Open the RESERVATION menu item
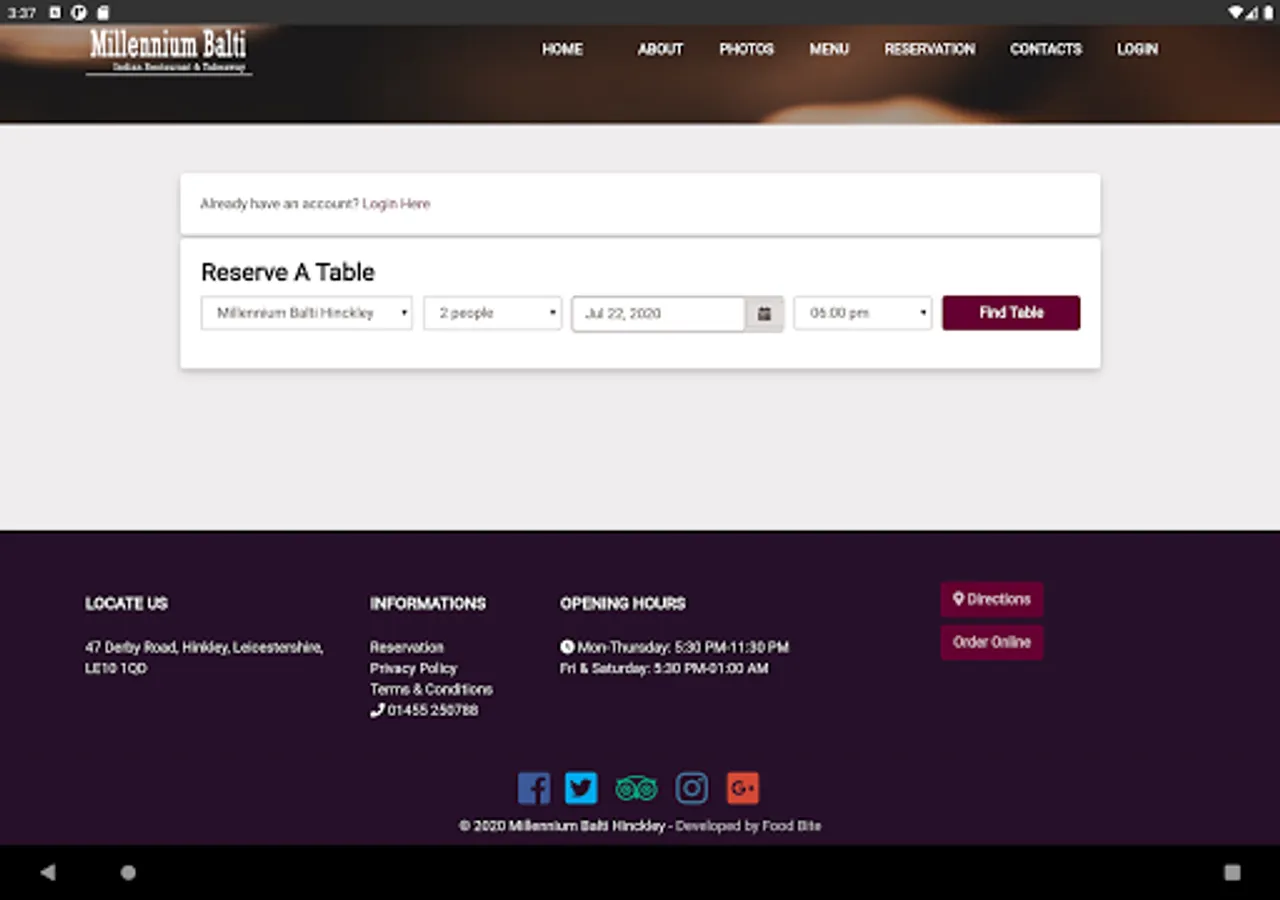Image resolution: width=1280 pixels, height=900 pixels. click(929, 49)
